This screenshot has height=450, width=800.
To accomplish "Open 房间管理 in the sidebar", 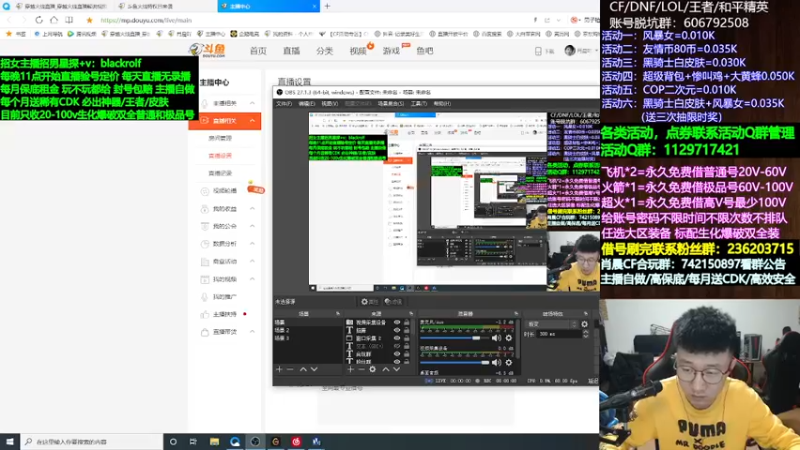I will coord(220,138).
